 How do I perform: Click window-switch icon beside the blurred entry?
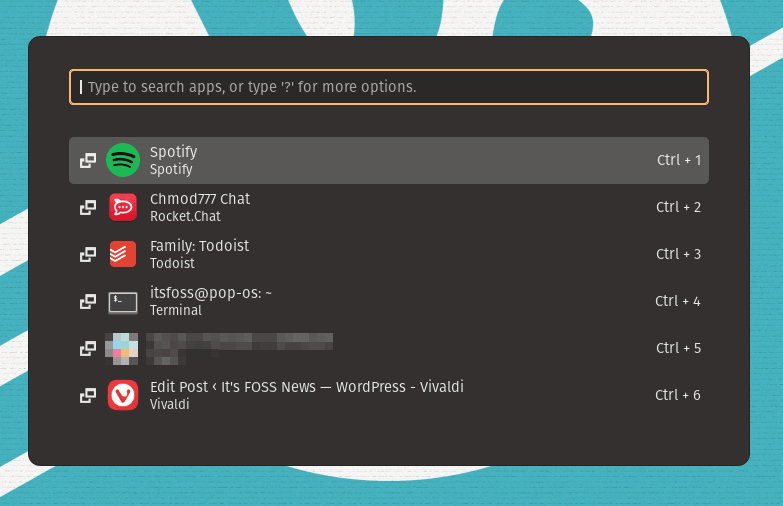coord(88,348)
